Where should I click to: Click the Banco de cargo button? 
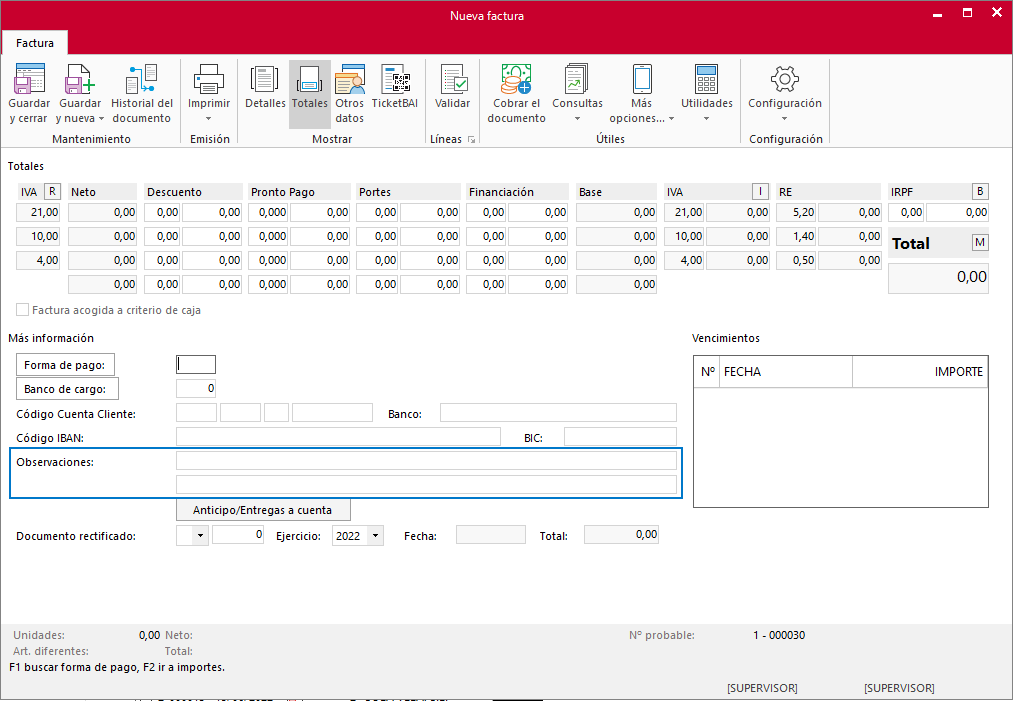click(68, 389)
